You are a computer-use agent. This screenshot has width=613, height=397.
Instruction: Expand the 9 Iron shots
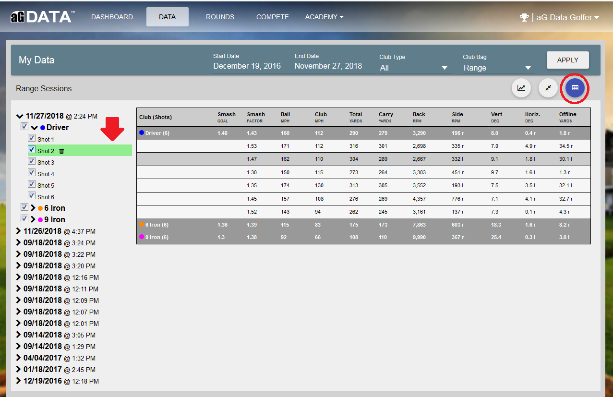pos(33,219)
